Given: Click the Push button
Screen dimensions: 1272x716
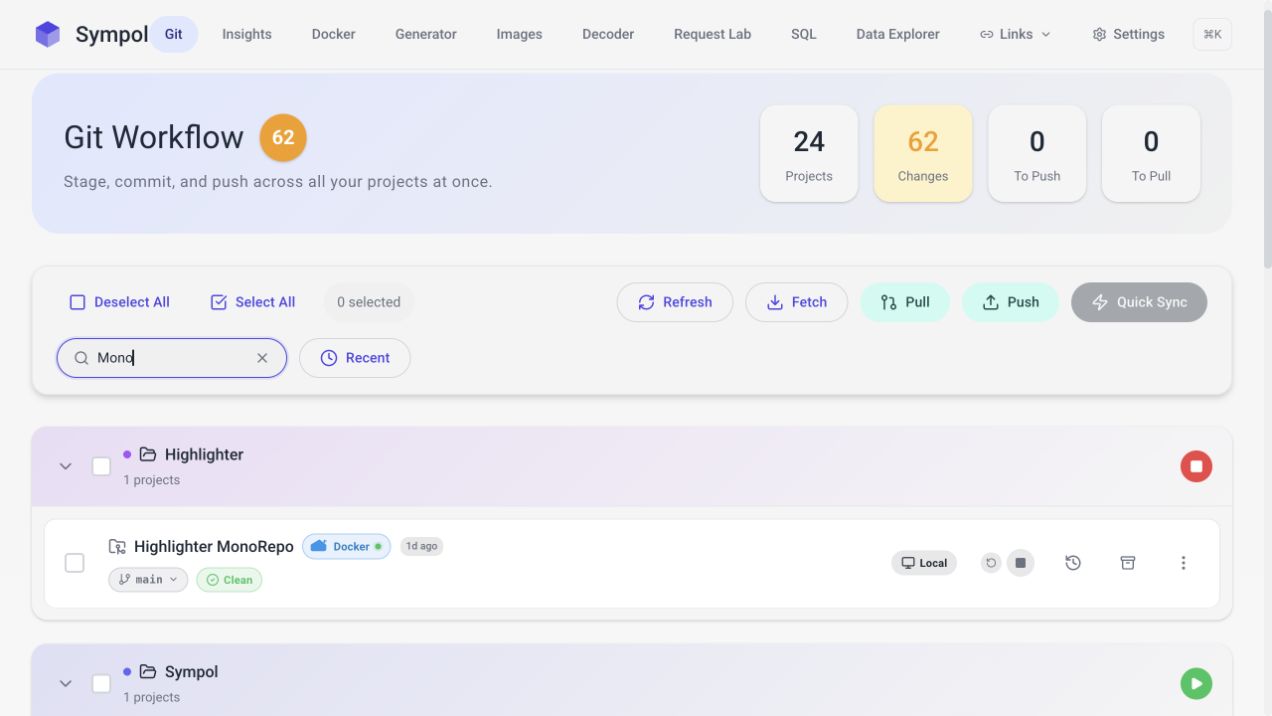Looking at the screenshot, I should tap(1010, 302).
